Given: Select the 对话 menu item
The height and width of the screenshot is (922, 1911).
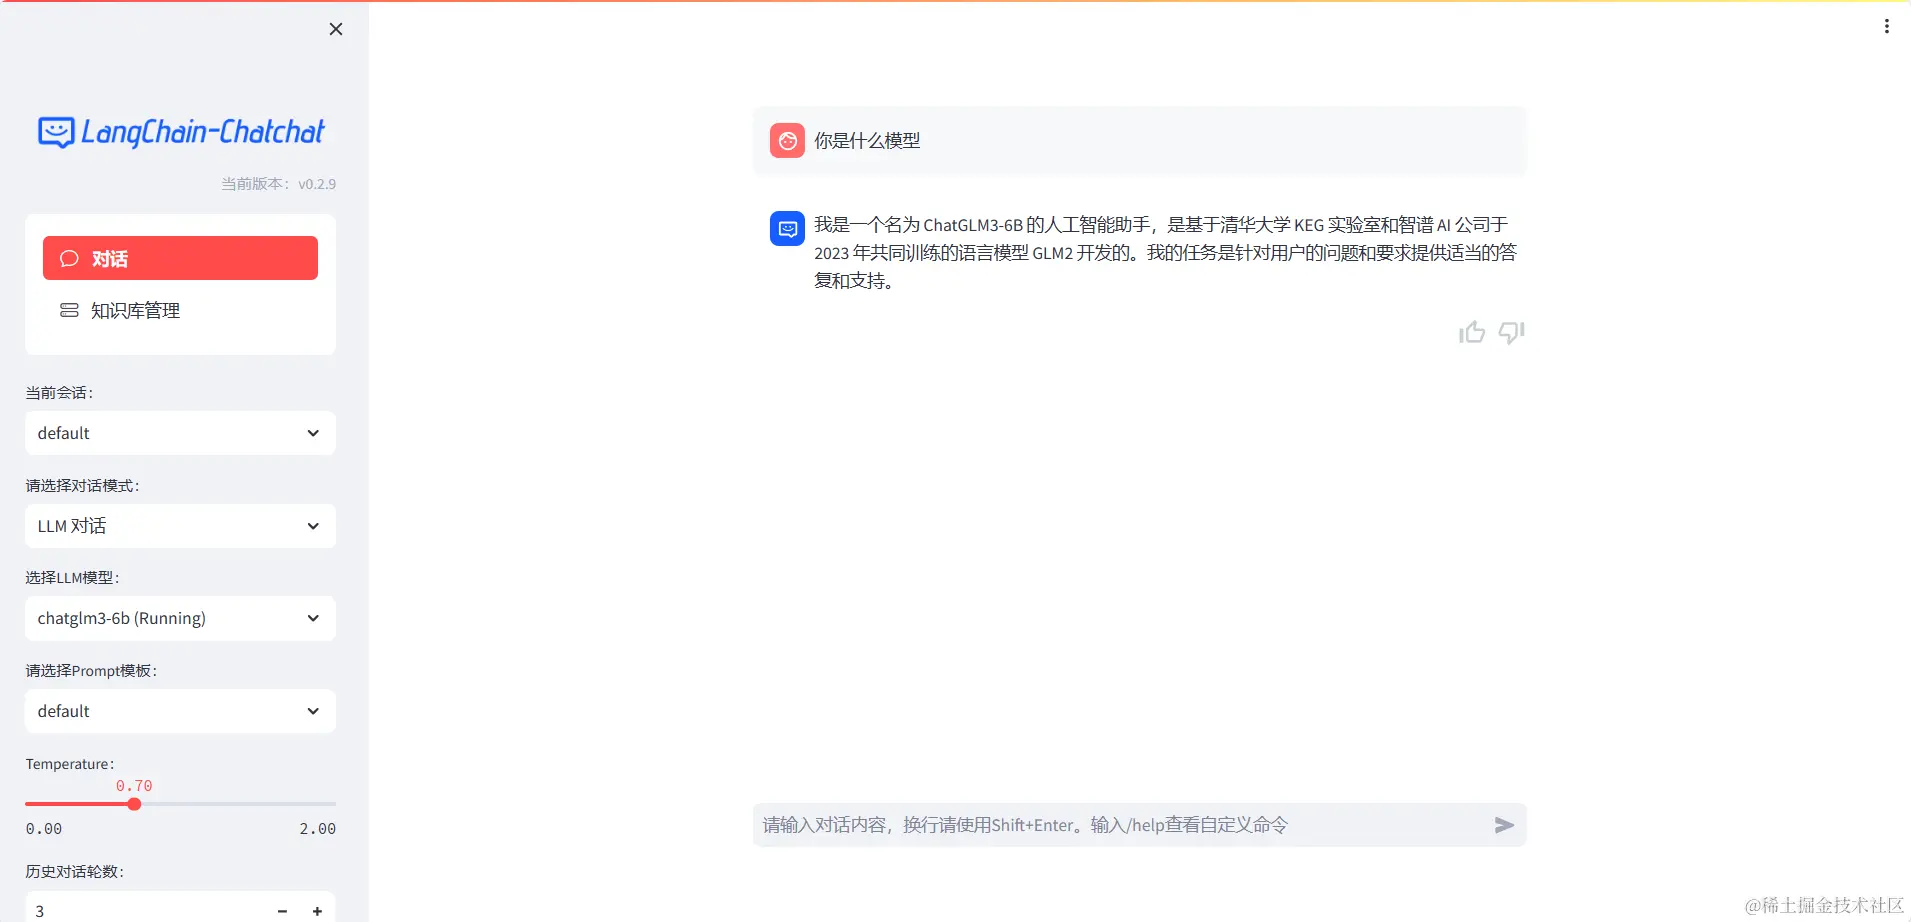Looking at the screenshot, I should (x=180, y=258).
